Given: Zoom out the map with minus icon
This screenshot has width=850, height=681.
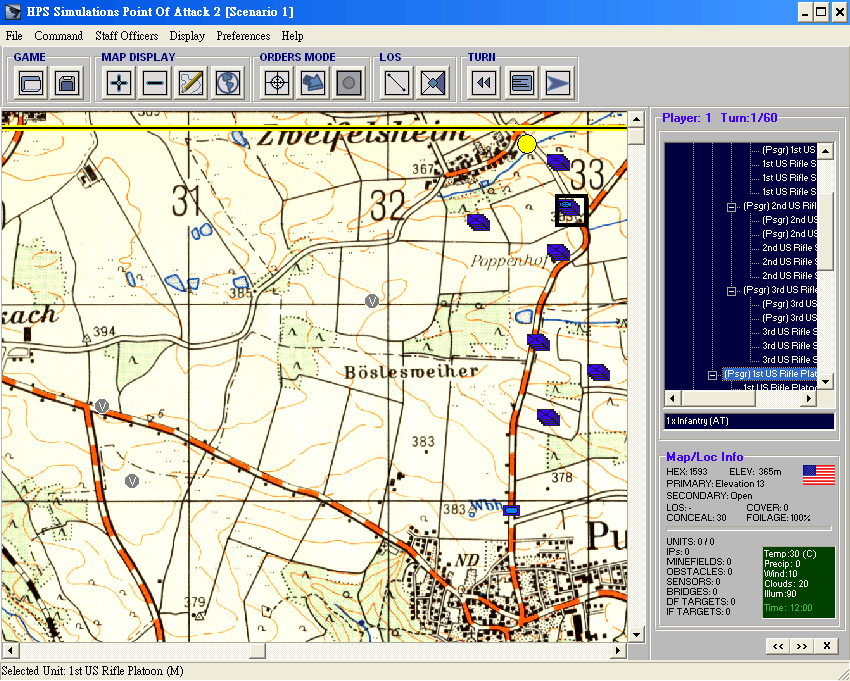Looking at the screenshot, I should (x=155, y=83).
